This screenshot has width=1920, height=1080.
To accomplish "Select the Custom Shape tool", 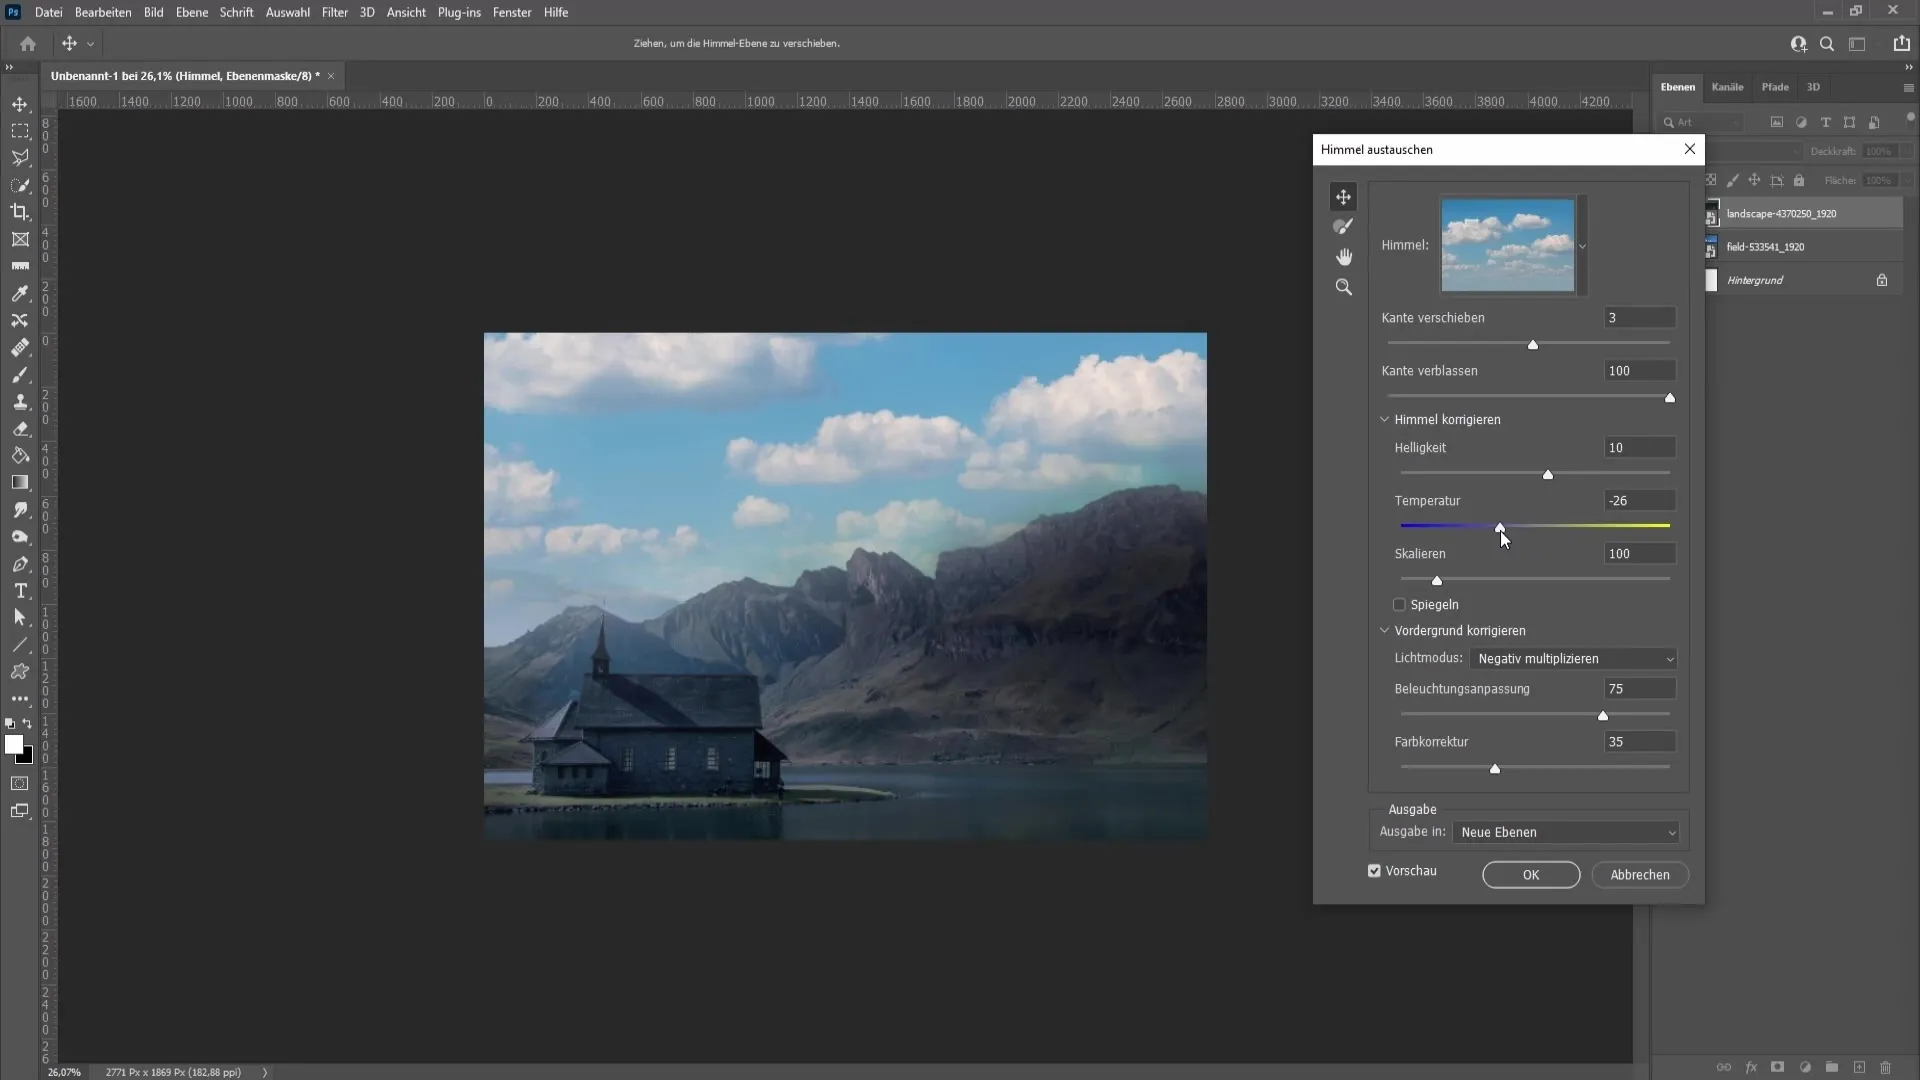I will (20, 672).
